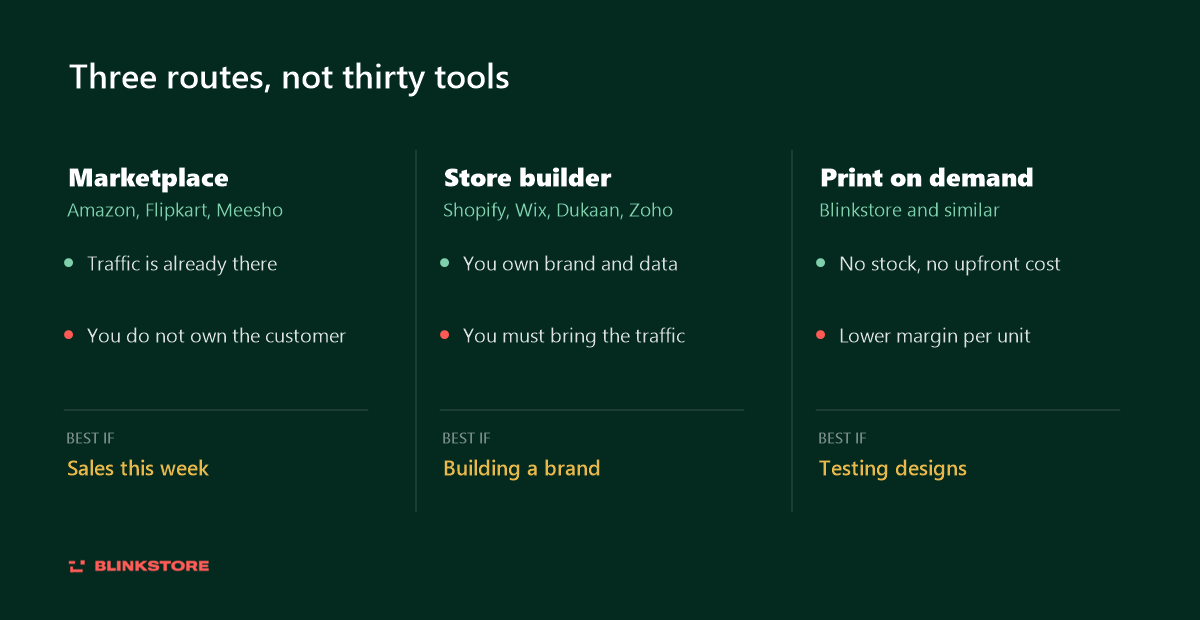Click BEST IF label above 'Sales this week'

[90, 438]
